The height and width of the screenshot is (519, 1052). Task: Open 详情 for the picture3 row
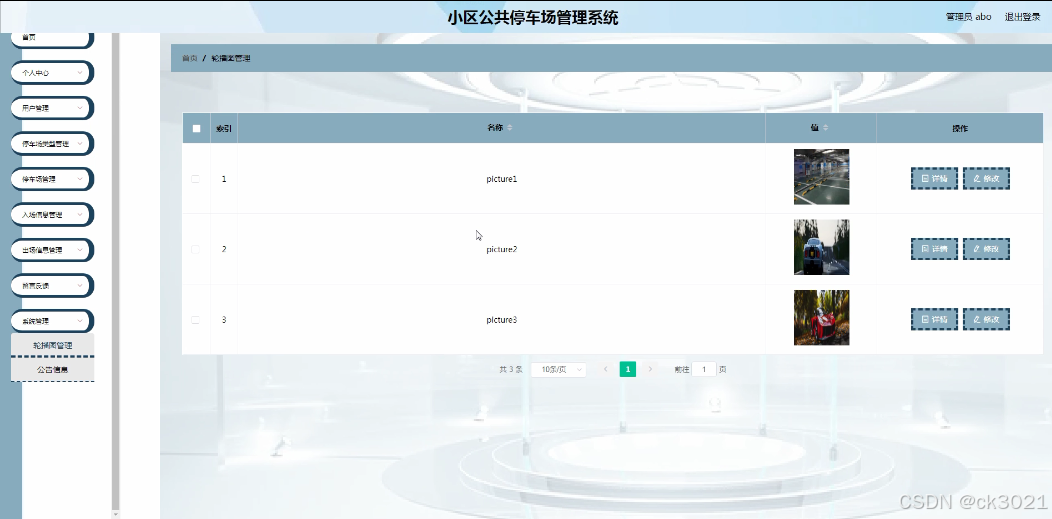pyautogui.click(x=934, y=320)
